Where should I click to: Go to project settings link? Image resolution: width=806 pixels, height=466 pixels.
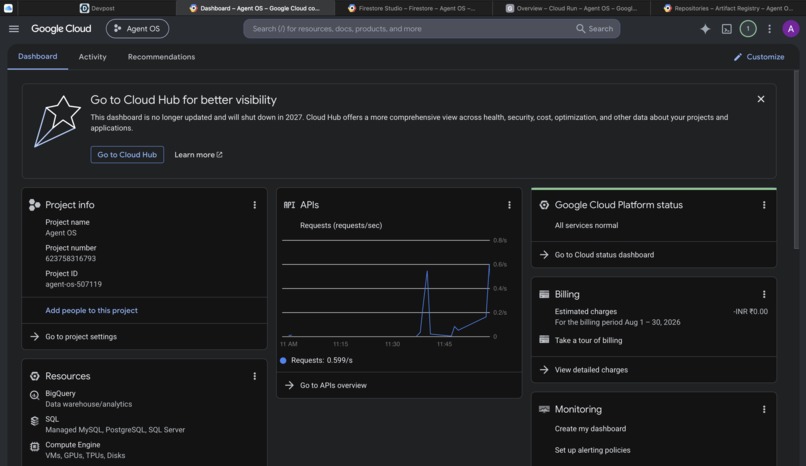point(81,337)
